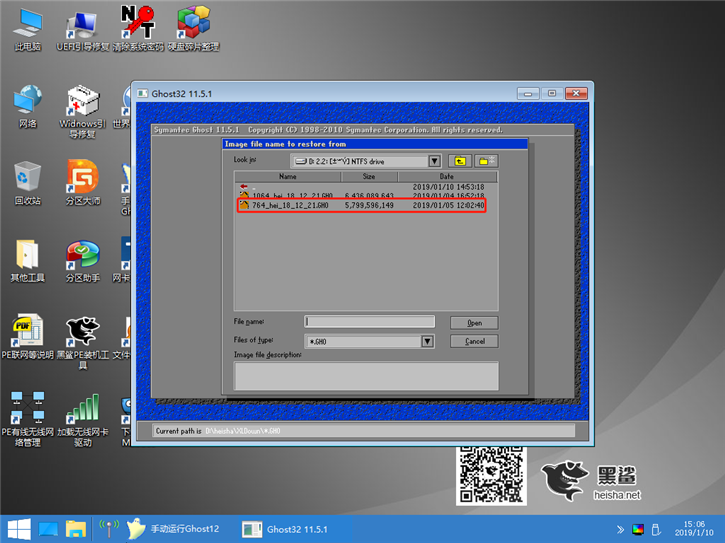Viewport: 725px width, 543px height.
Task: Open the 其他工具 folder icon
Action: 28,260
